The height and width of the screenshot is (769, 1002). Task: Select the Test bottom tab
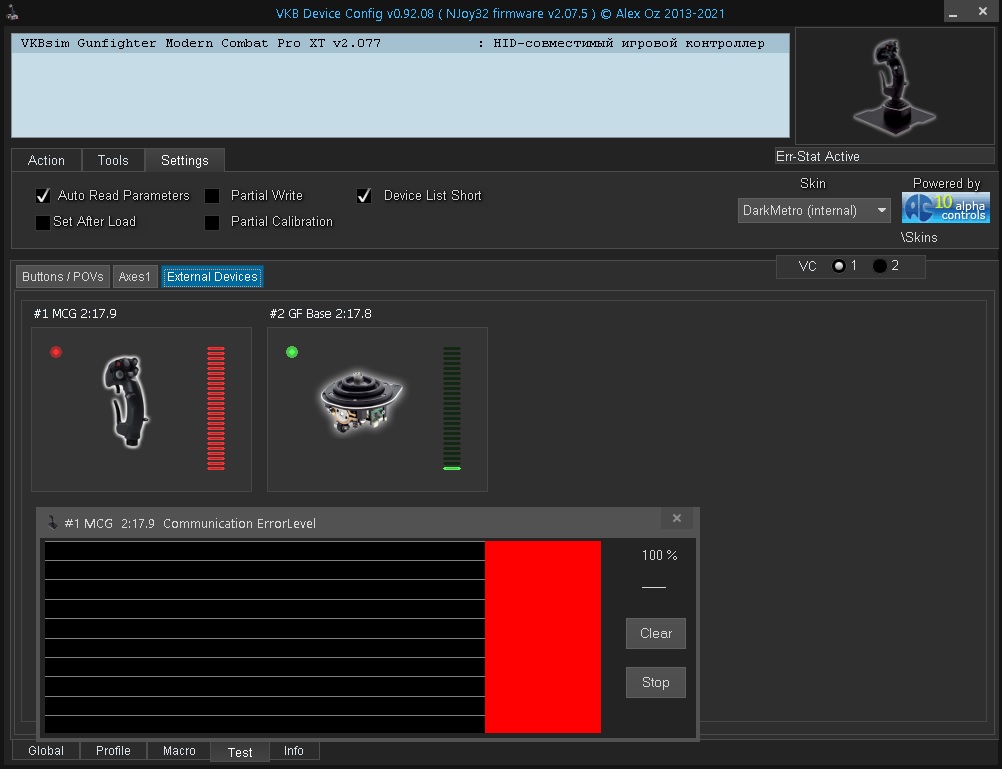coord(240,752)
